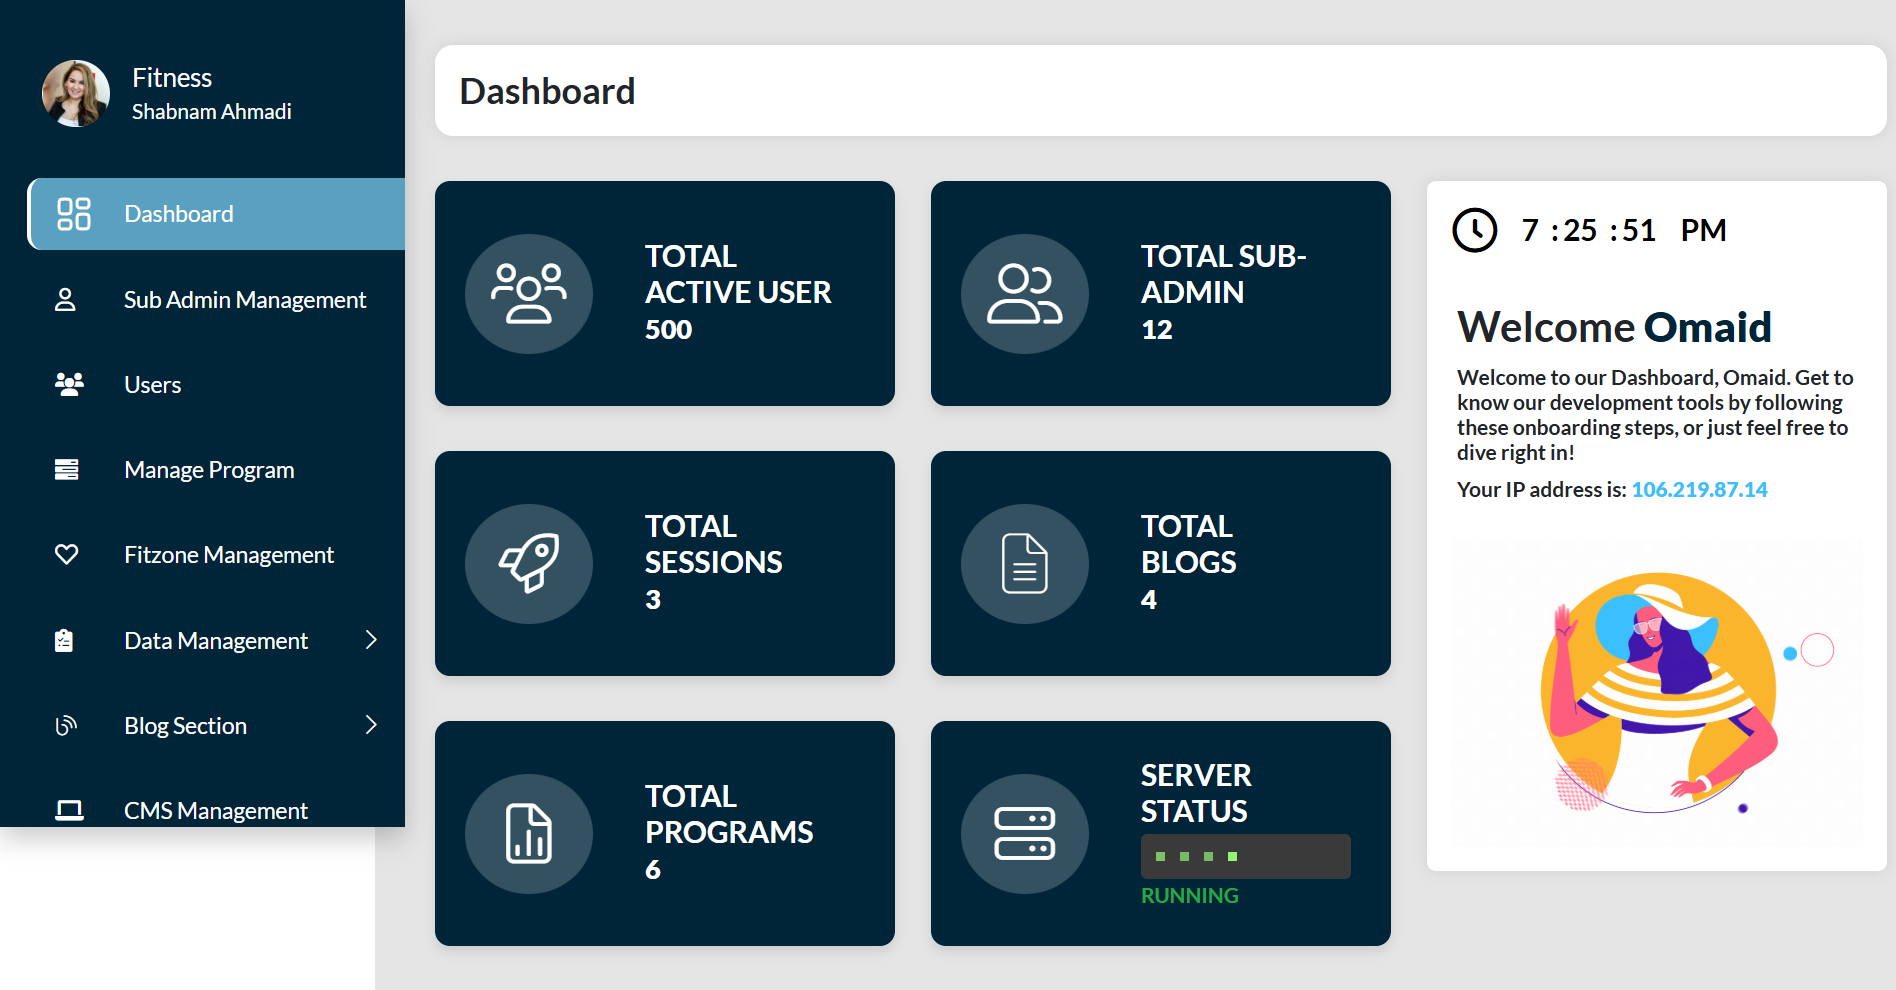1896x990 pixels.
Task: Select the Dashboard grid icon in the sidebar
Action: (73, 213)
